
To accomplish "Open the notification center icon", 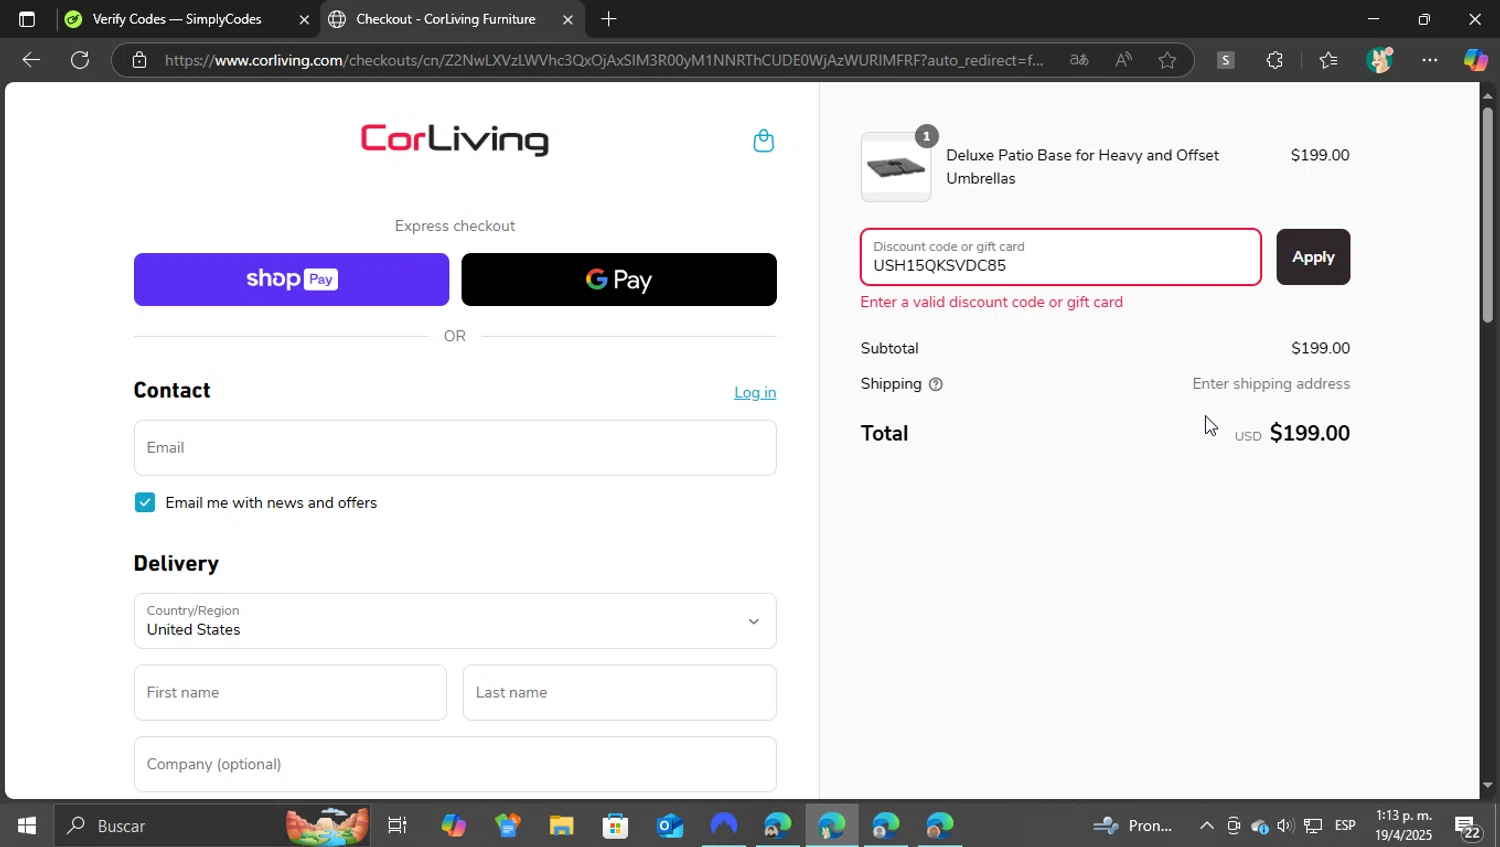I will click(1468, 827).
